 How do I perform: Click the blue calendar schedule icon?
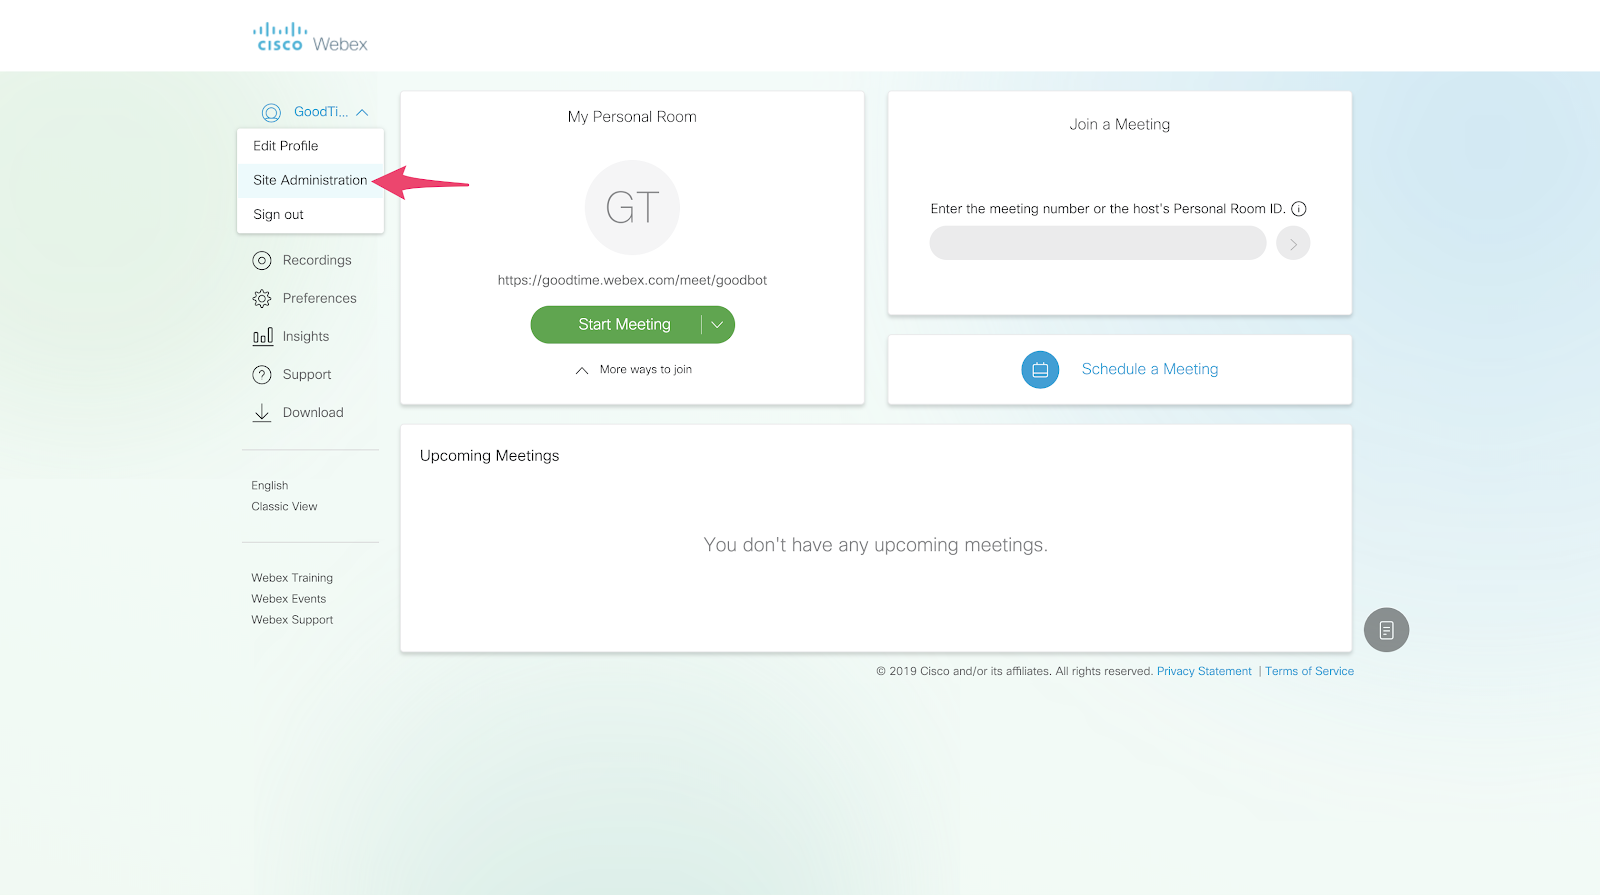[x=1040, y=370]
